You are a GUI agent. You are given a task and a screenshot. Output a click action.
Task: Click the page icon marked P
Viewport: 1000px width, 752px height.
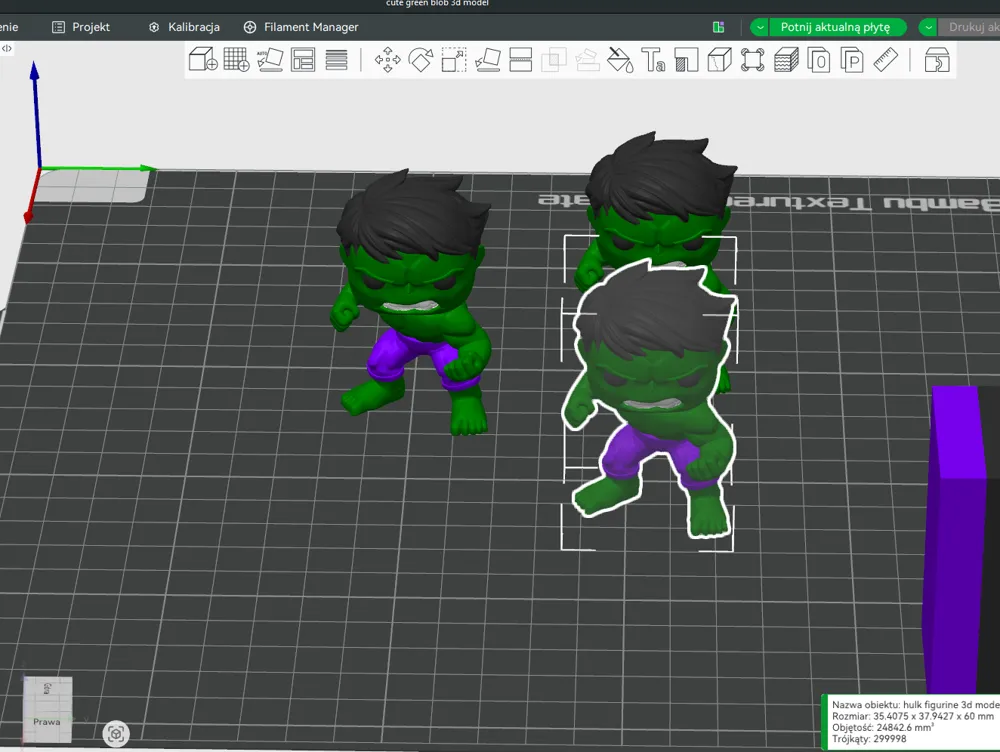pyautogui.click(x=852, y=60)
